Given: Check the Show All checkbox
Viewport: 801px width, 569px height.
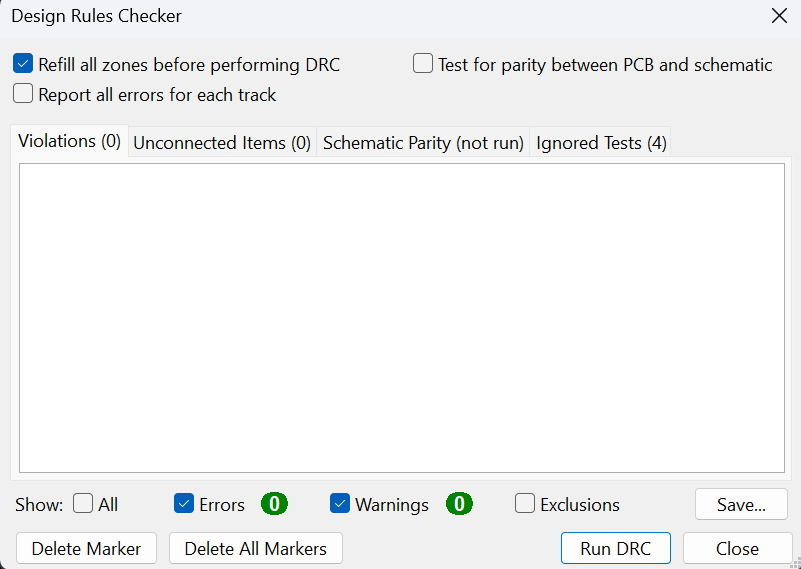Looking at the screenshot, I should click(83, 504).
